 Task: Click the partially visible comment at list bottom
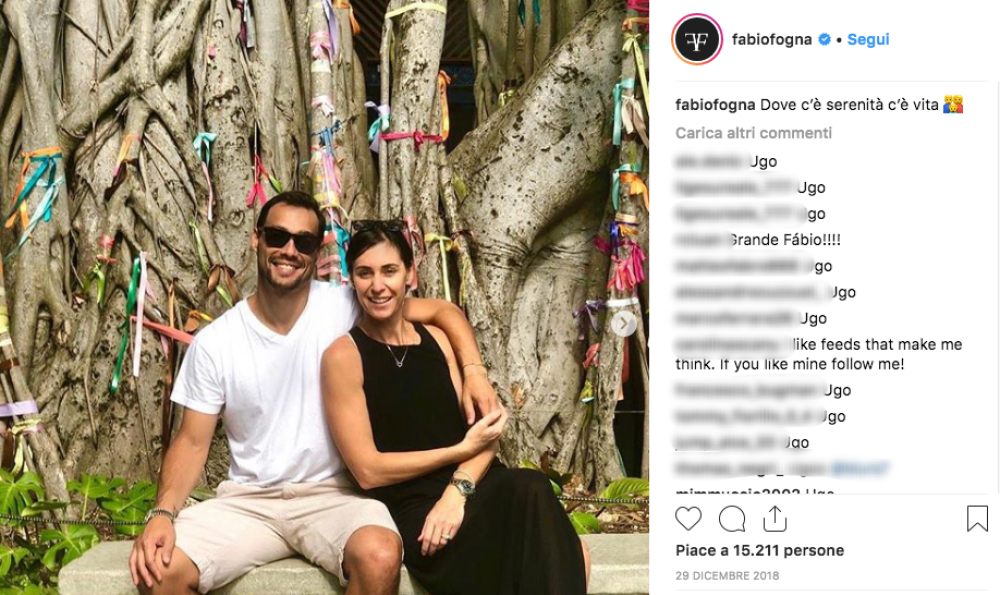pos(754,491)
